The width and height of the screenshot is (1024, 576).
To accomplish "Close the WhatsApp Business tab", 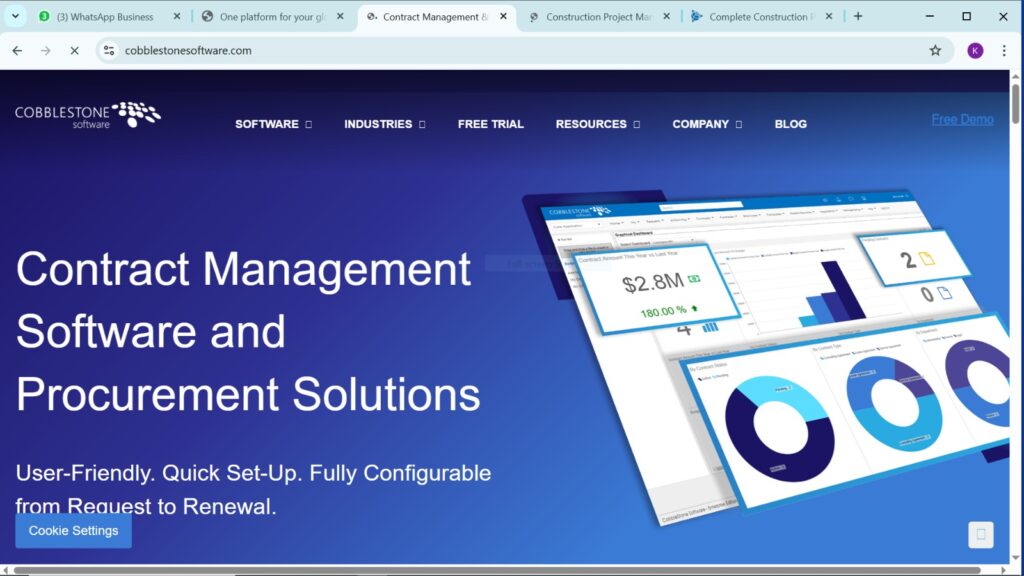I will pos(176,16).
